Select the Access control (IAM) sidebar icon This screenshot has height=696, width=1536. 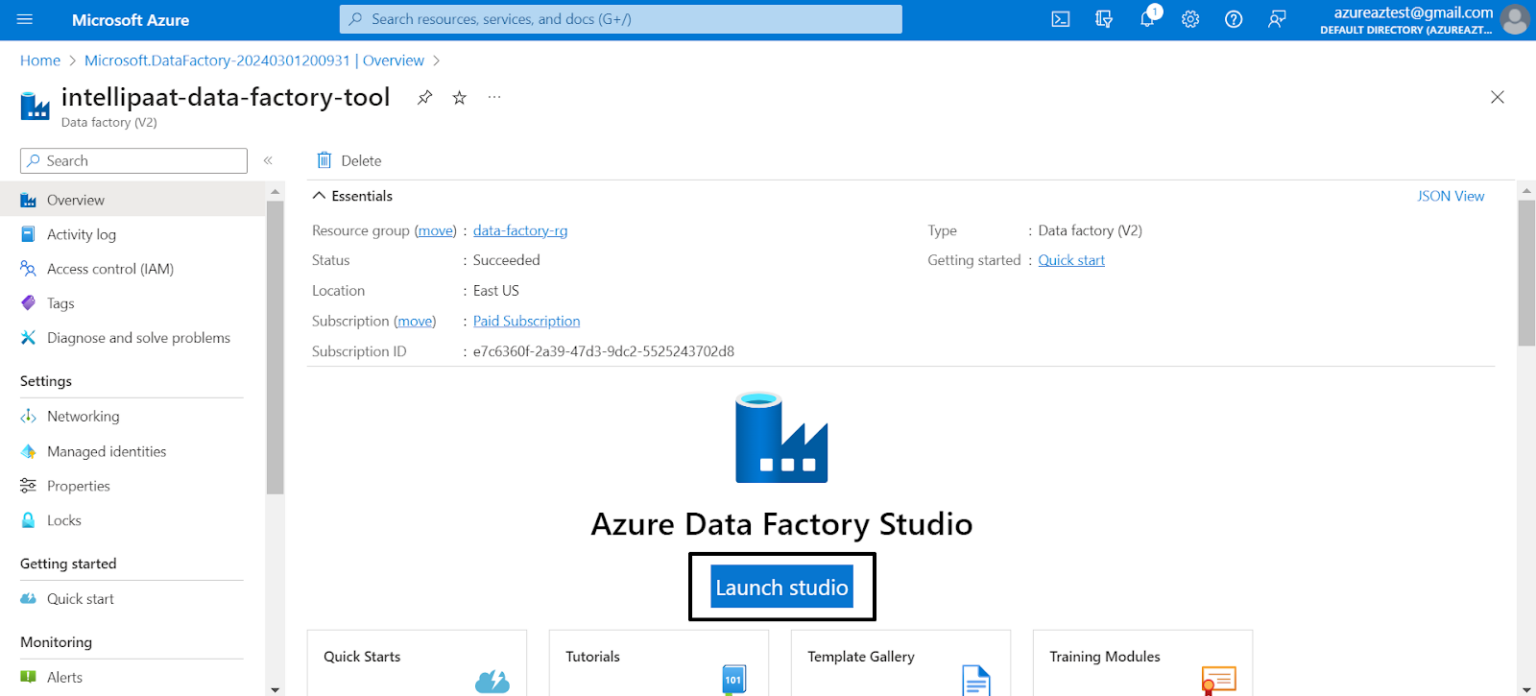click(30, 268)
